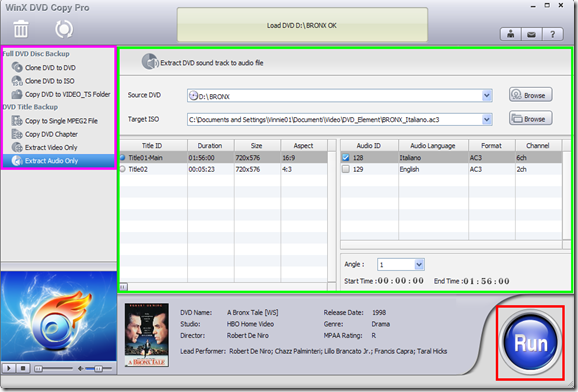Click the big blue Run button
This screenshot has height=392, width=578.
coord(530,343)
